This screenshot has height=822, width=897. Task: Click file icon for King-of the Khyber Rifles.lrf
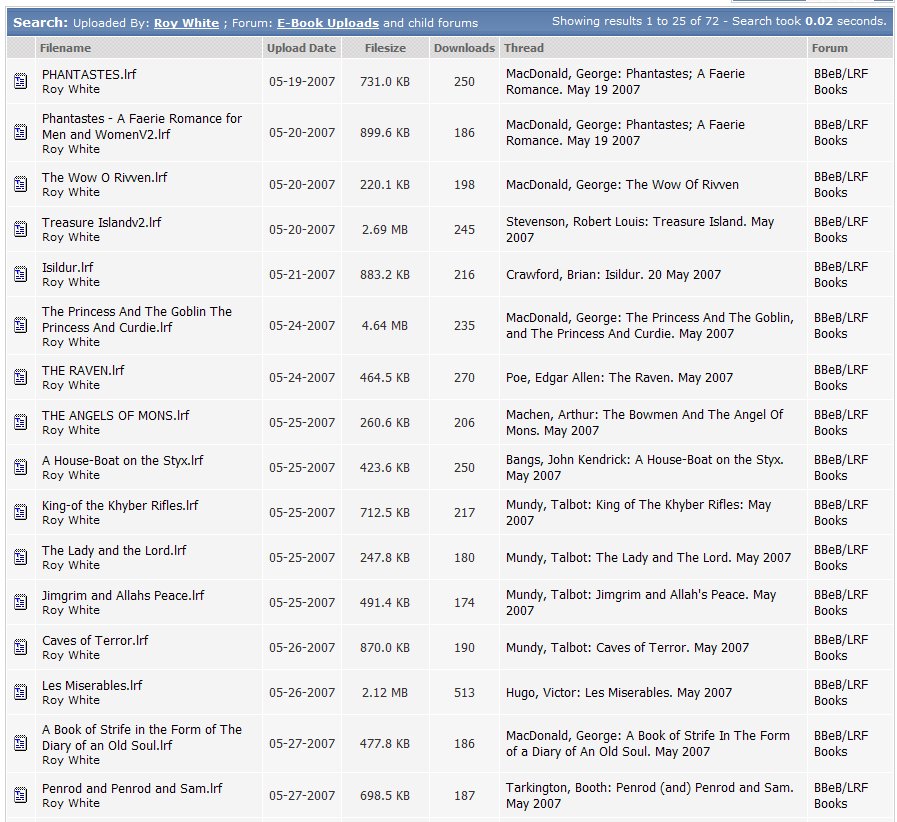[x=21, y=513]
